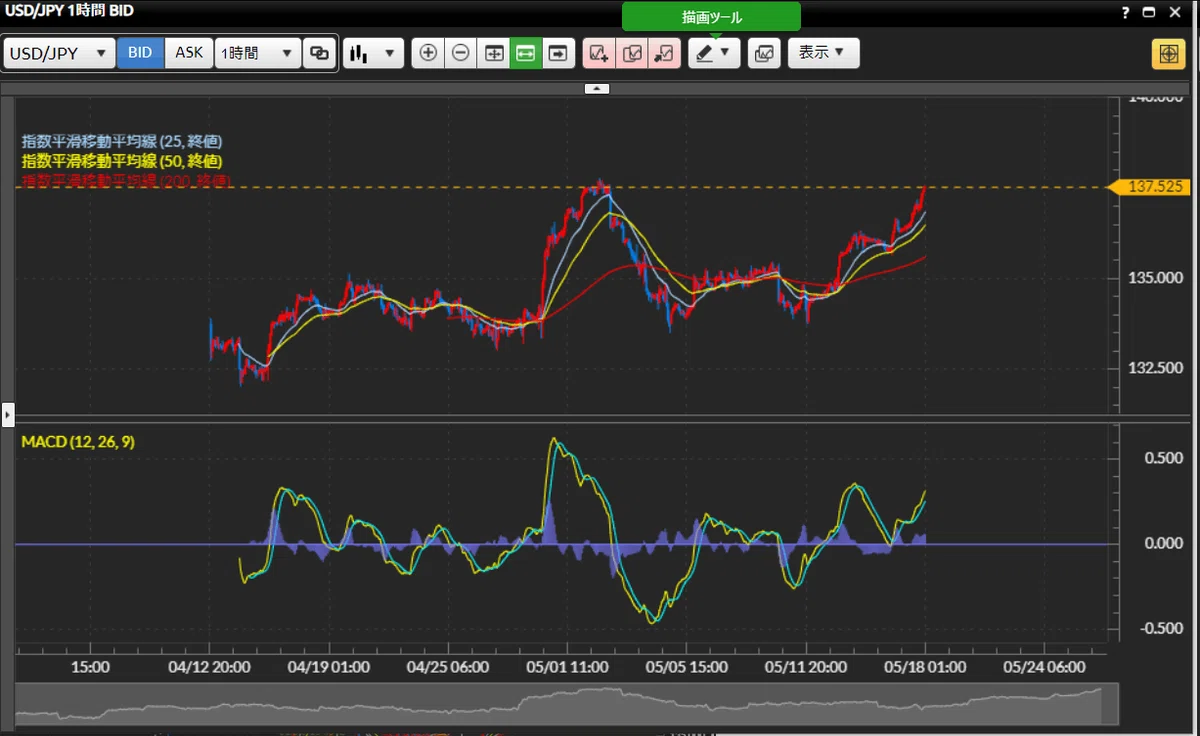Select the BID price toggle

[141, 53]
